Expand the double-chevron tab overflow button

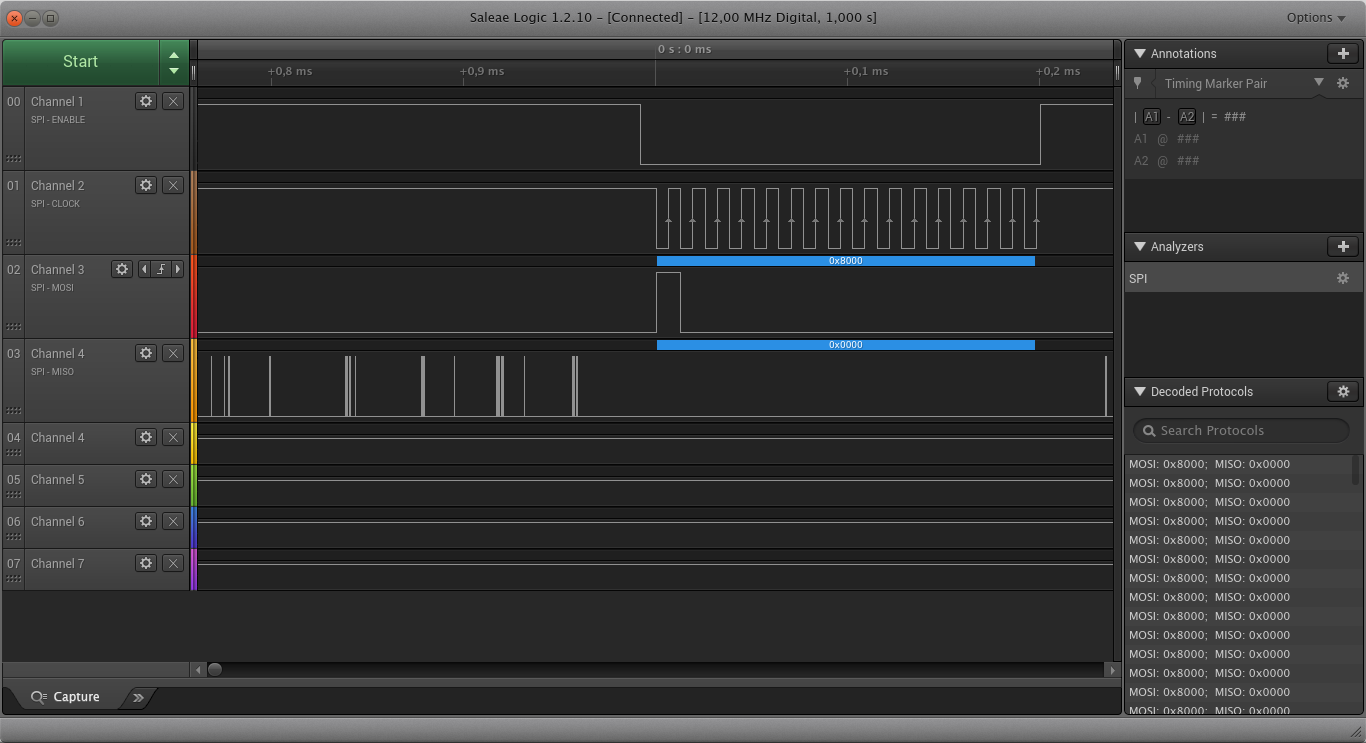click(x=138, y=697)
